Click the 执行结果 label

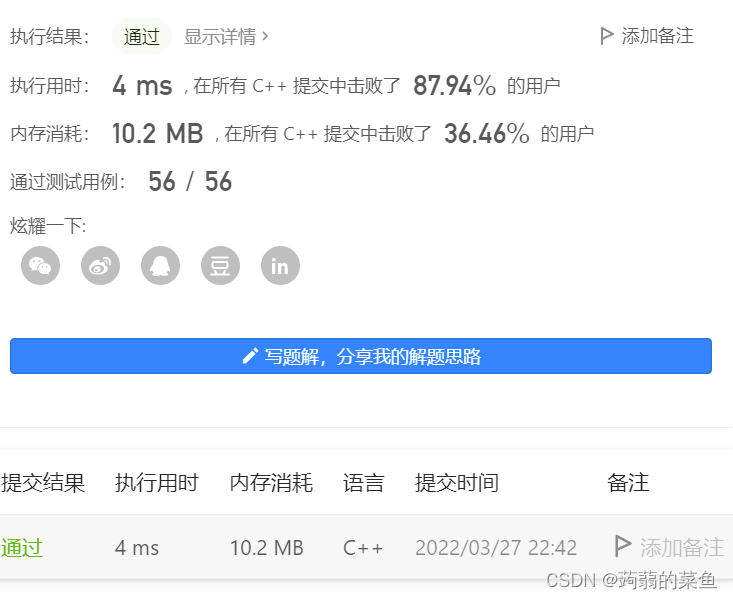pyautogui.click(x=50, y=36)
